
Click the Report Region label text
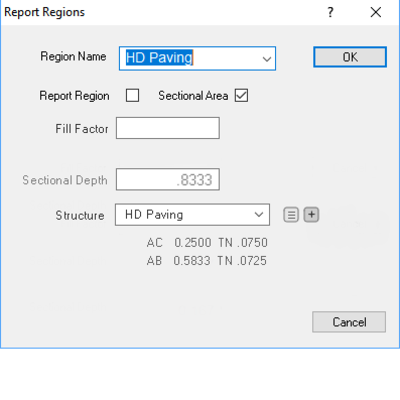click(74, 96)
